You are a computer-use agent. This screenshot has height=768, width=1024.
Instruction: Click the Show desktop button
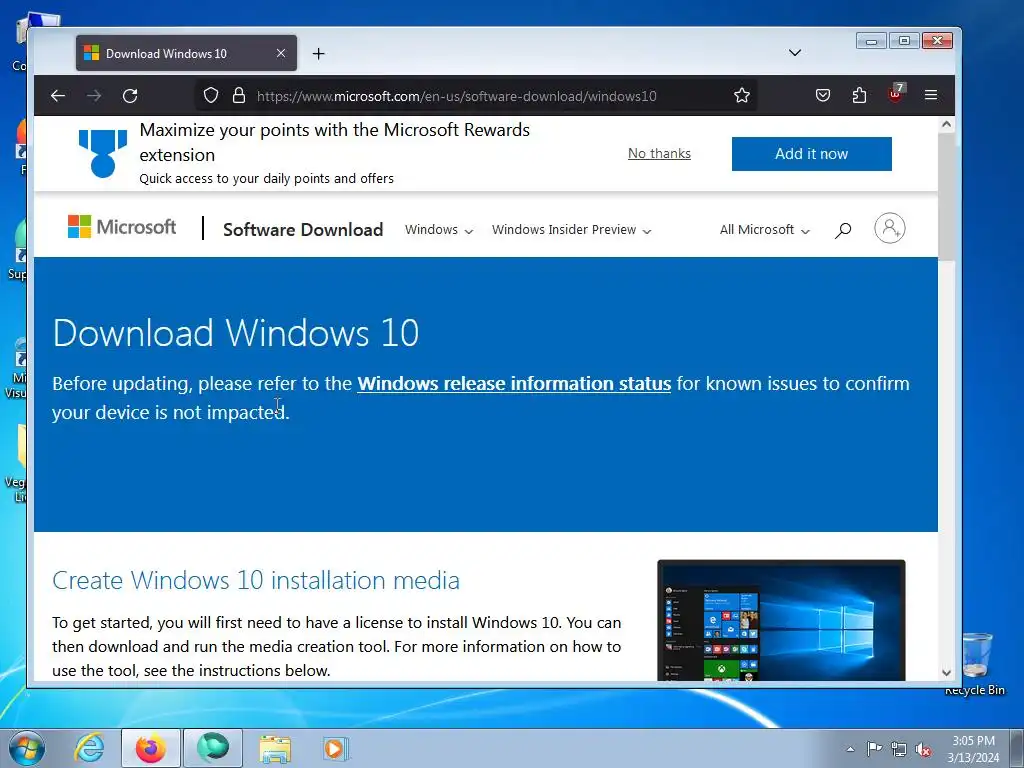[1017, 748]
